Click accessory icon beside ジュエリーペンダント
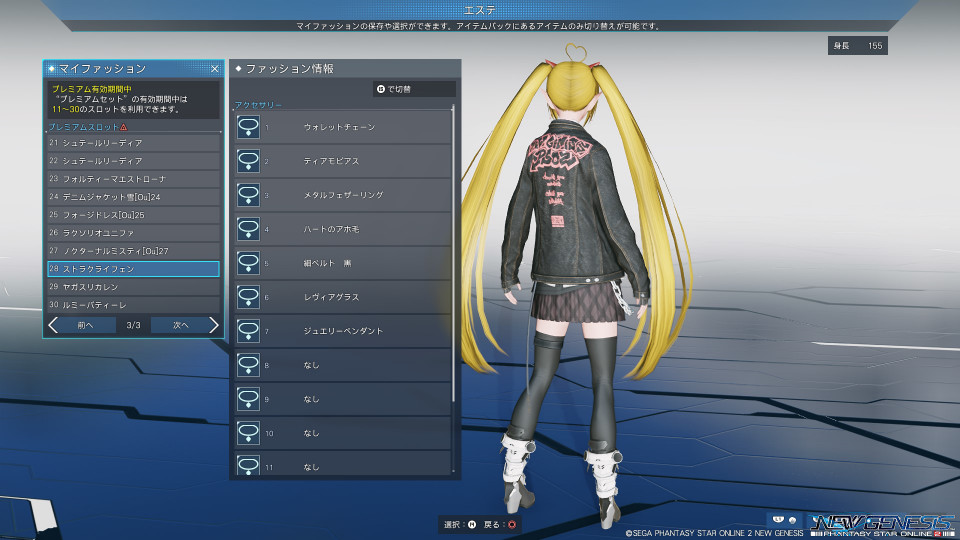 click(x=248, y=331)
